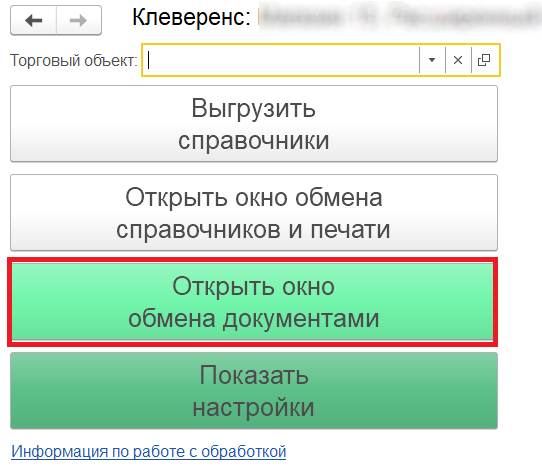Focus the Торговый объект input field
Image resolution: width=542 pixels, height=473 pixels.
(x=281, y=60)
